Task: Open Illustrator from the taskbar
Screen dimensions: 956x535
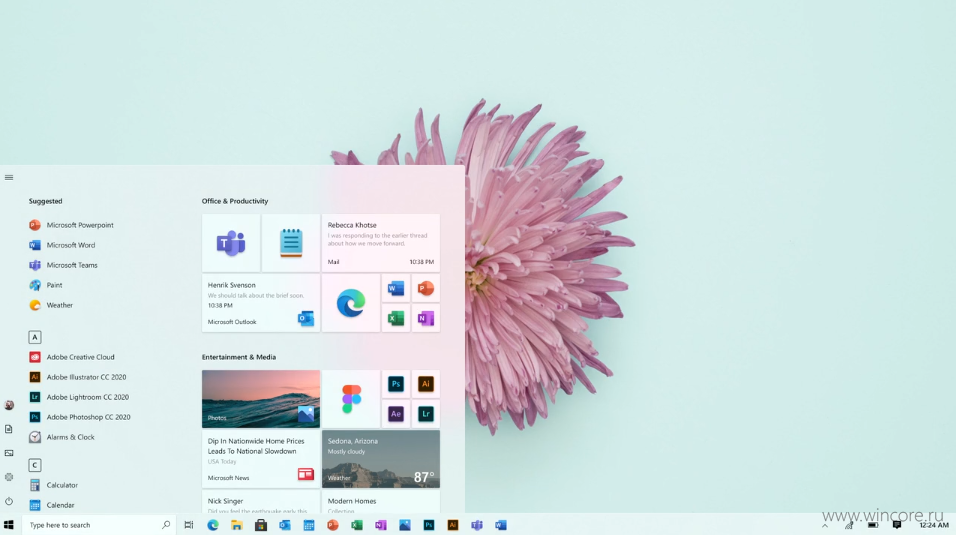Action: coord(452,525)
